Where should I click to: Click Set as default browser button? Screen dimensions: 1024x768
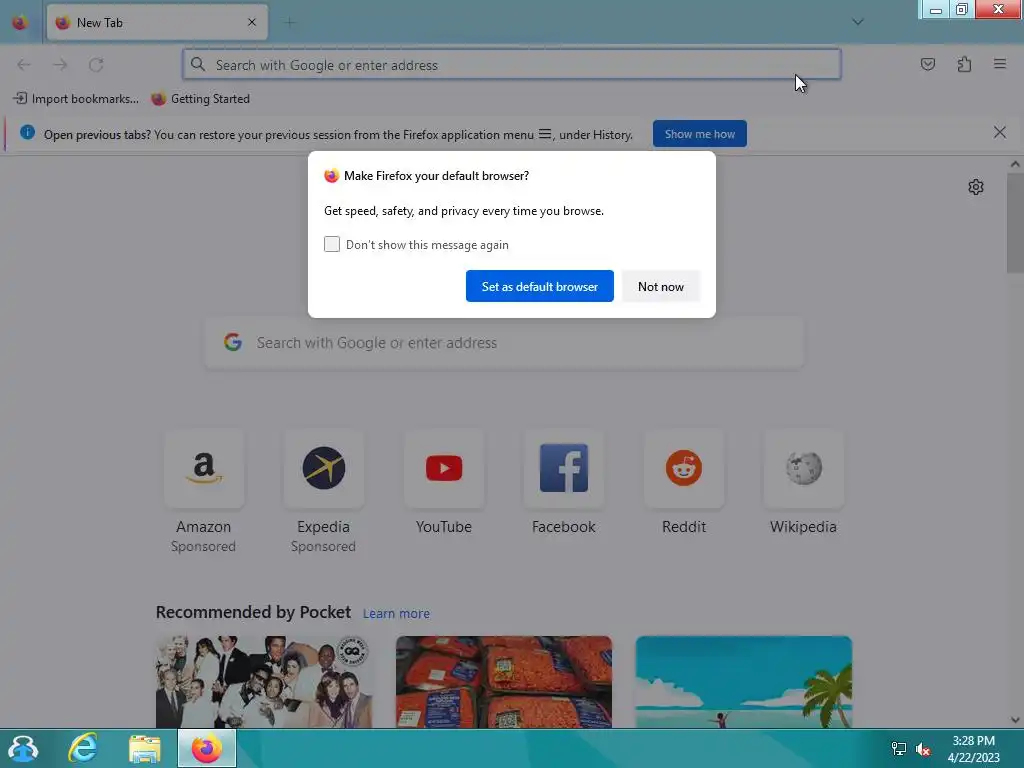(x=539, y=286)
